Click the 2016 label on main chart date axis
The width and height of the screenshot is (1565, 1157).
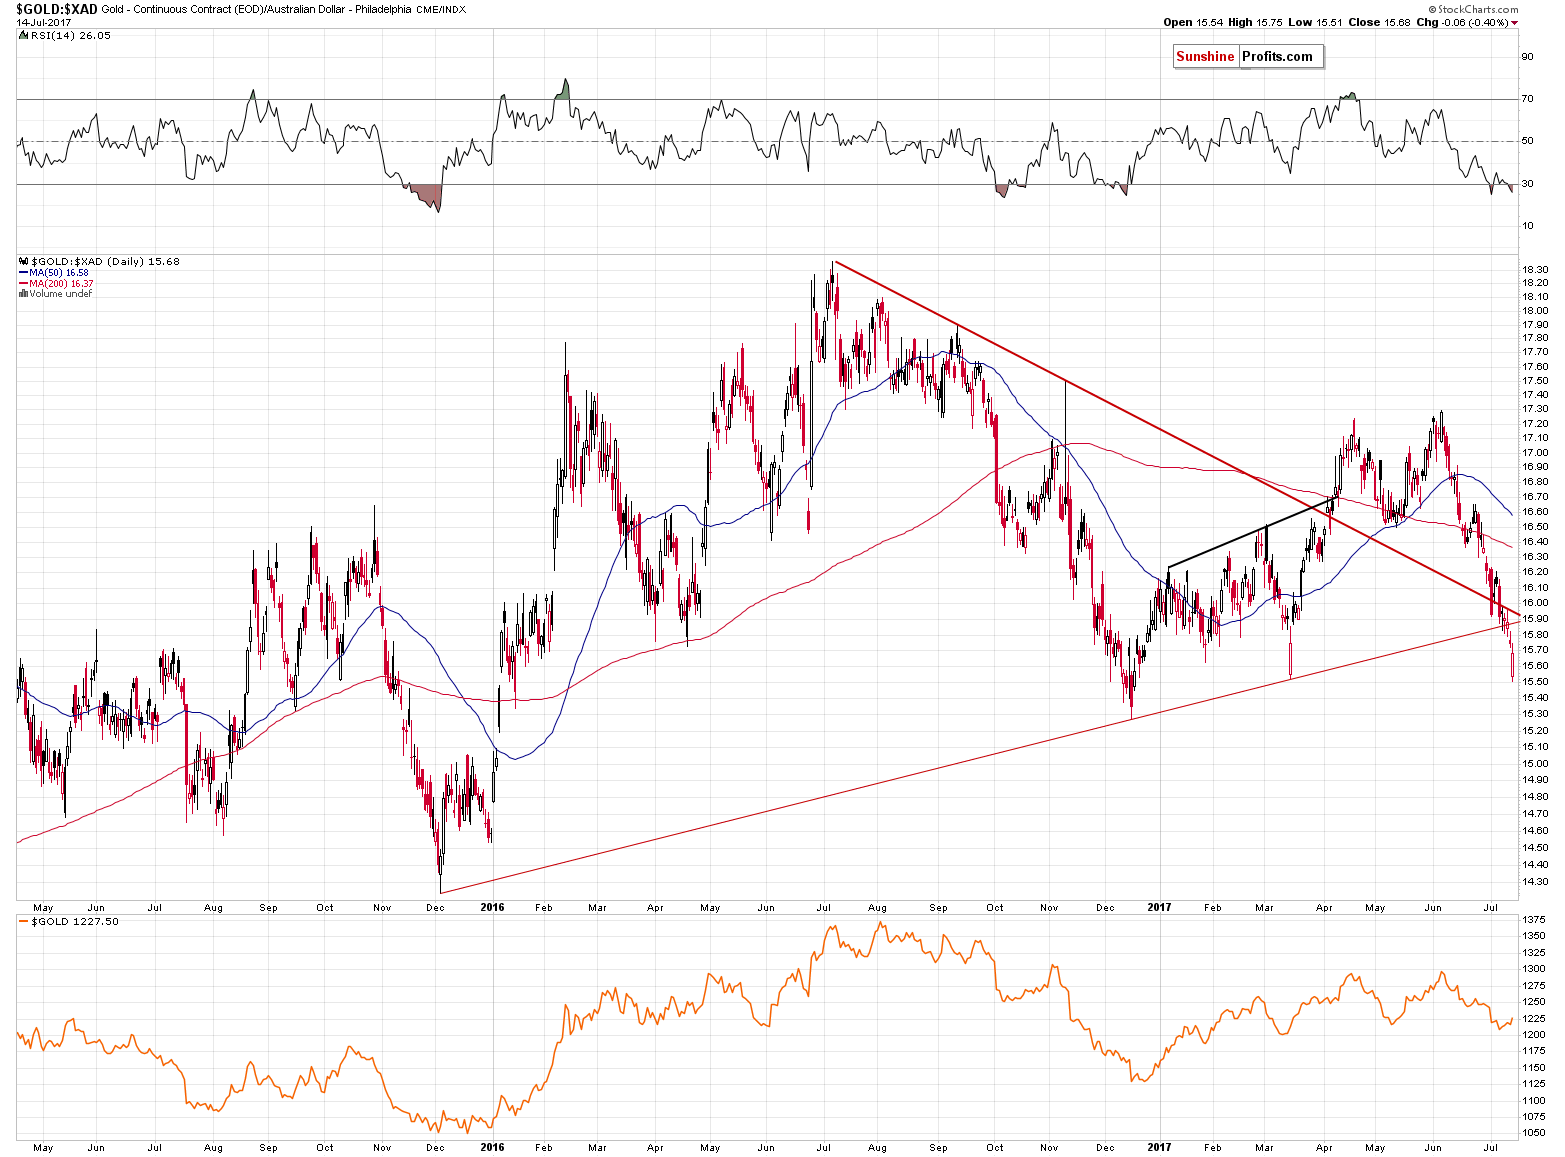492,908
